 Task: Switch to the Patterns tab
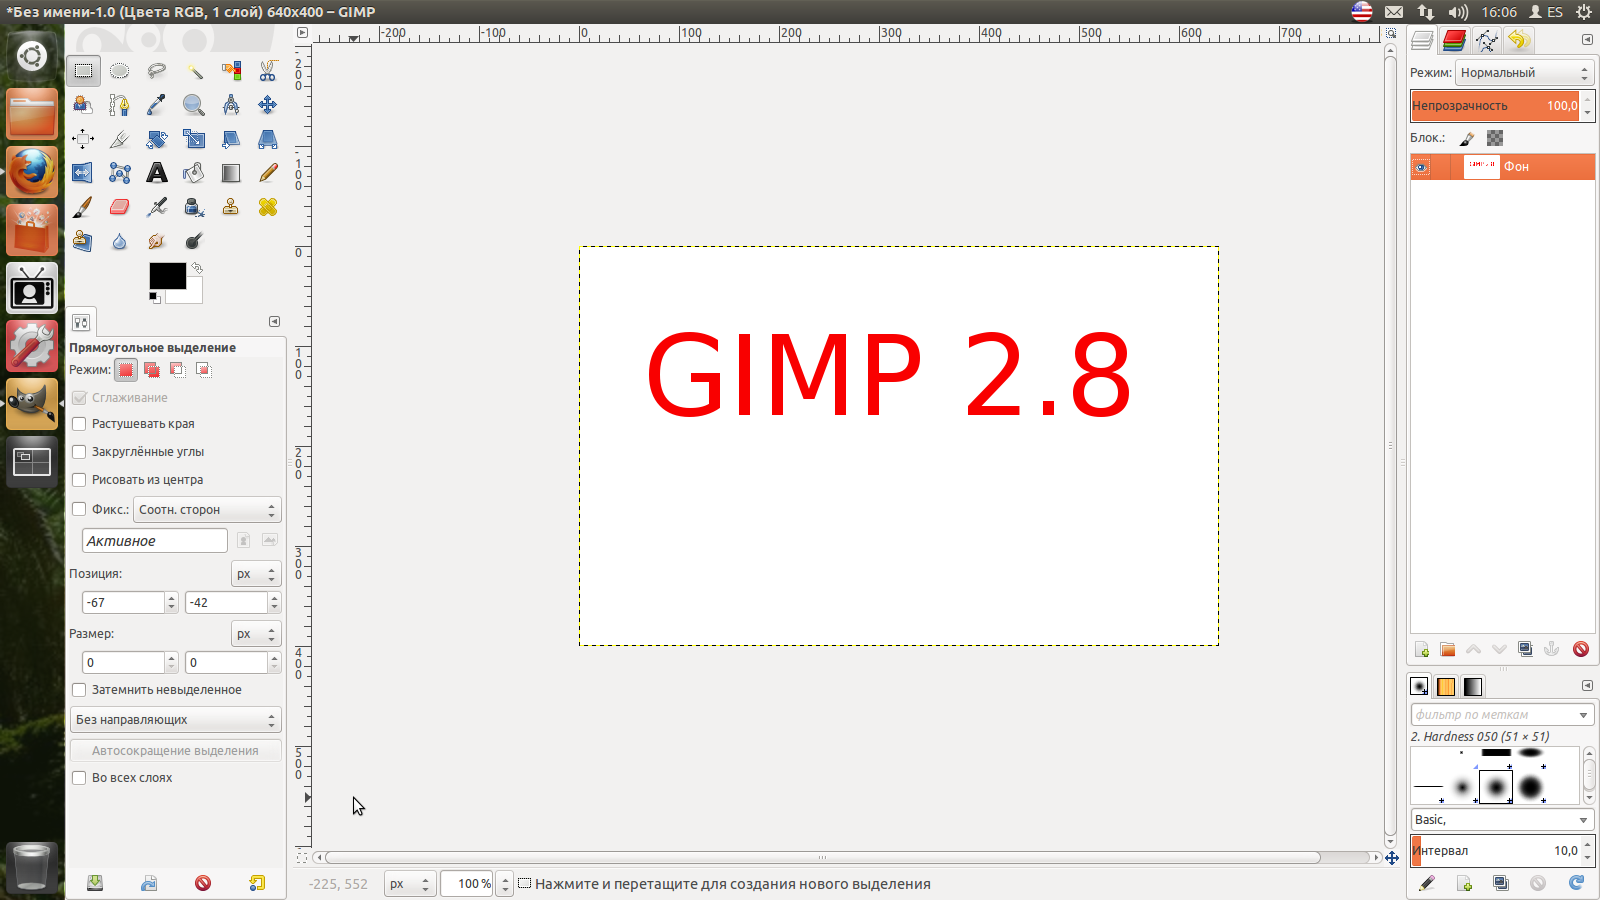coord(1446,687)
